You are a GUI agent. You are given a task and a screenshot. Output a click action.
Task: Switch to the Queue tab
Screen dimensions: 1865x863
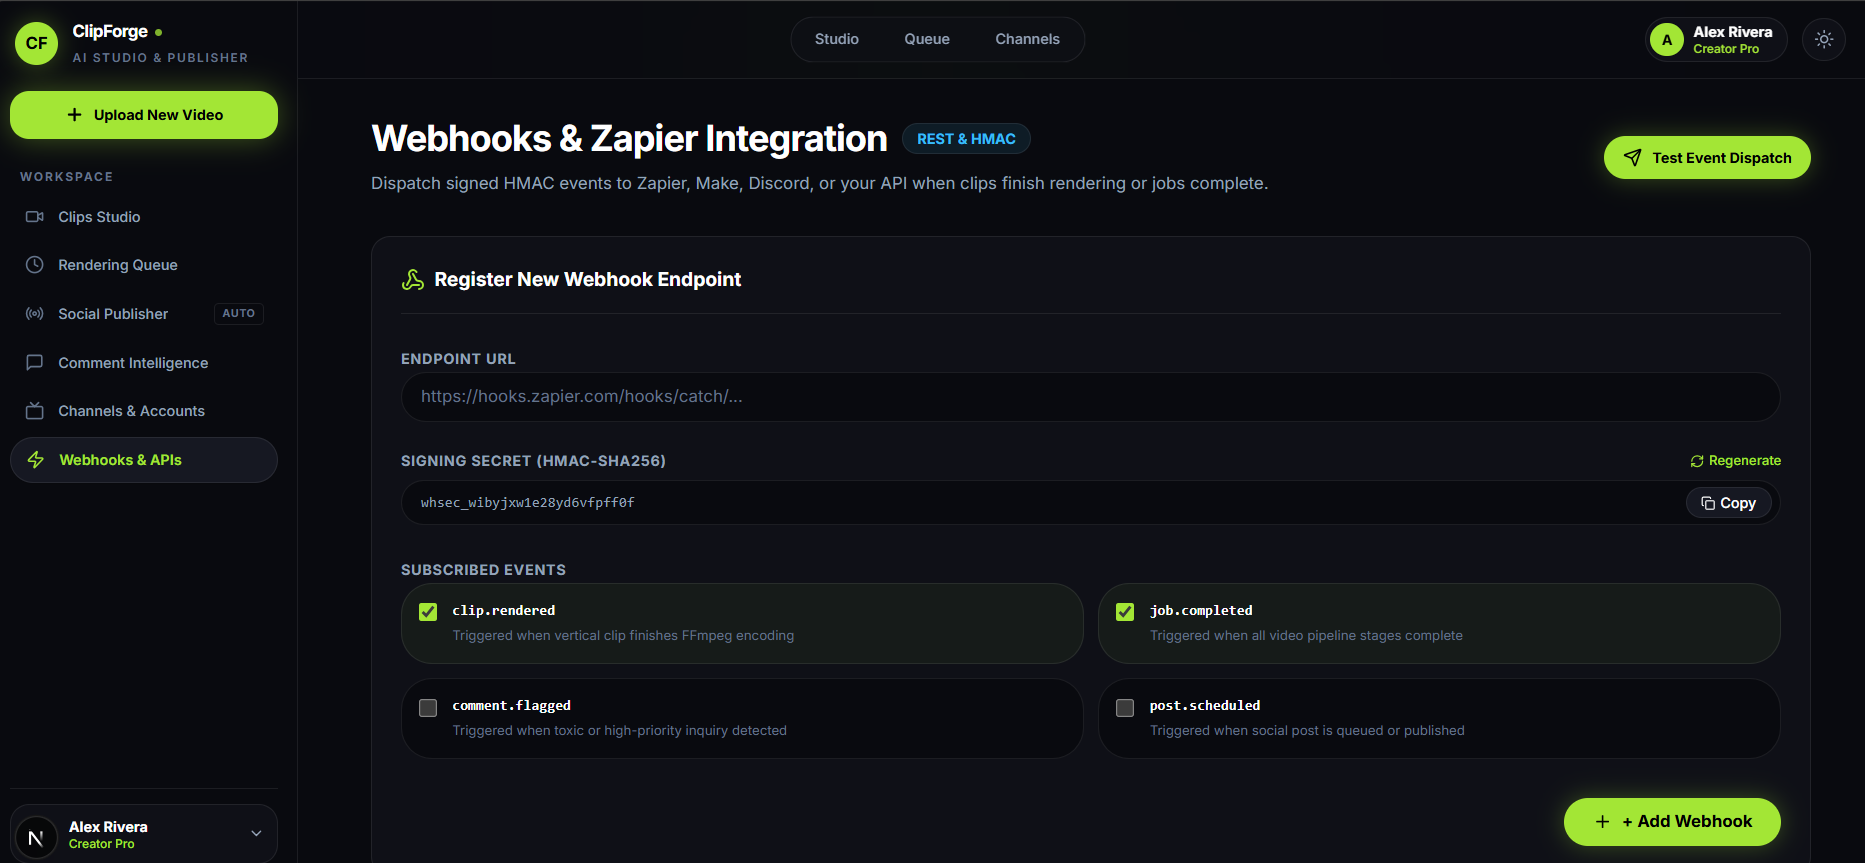click(927, 39)
